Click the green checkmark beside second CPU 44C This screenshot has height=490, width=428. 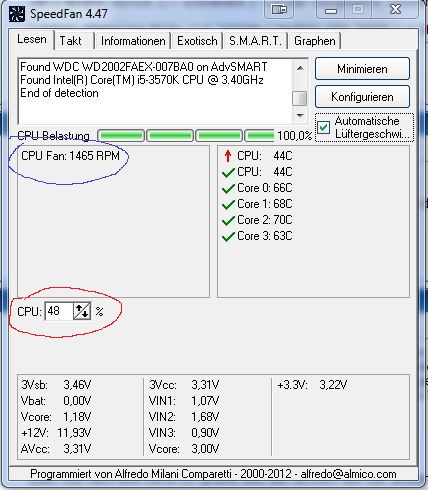(228, 172)
